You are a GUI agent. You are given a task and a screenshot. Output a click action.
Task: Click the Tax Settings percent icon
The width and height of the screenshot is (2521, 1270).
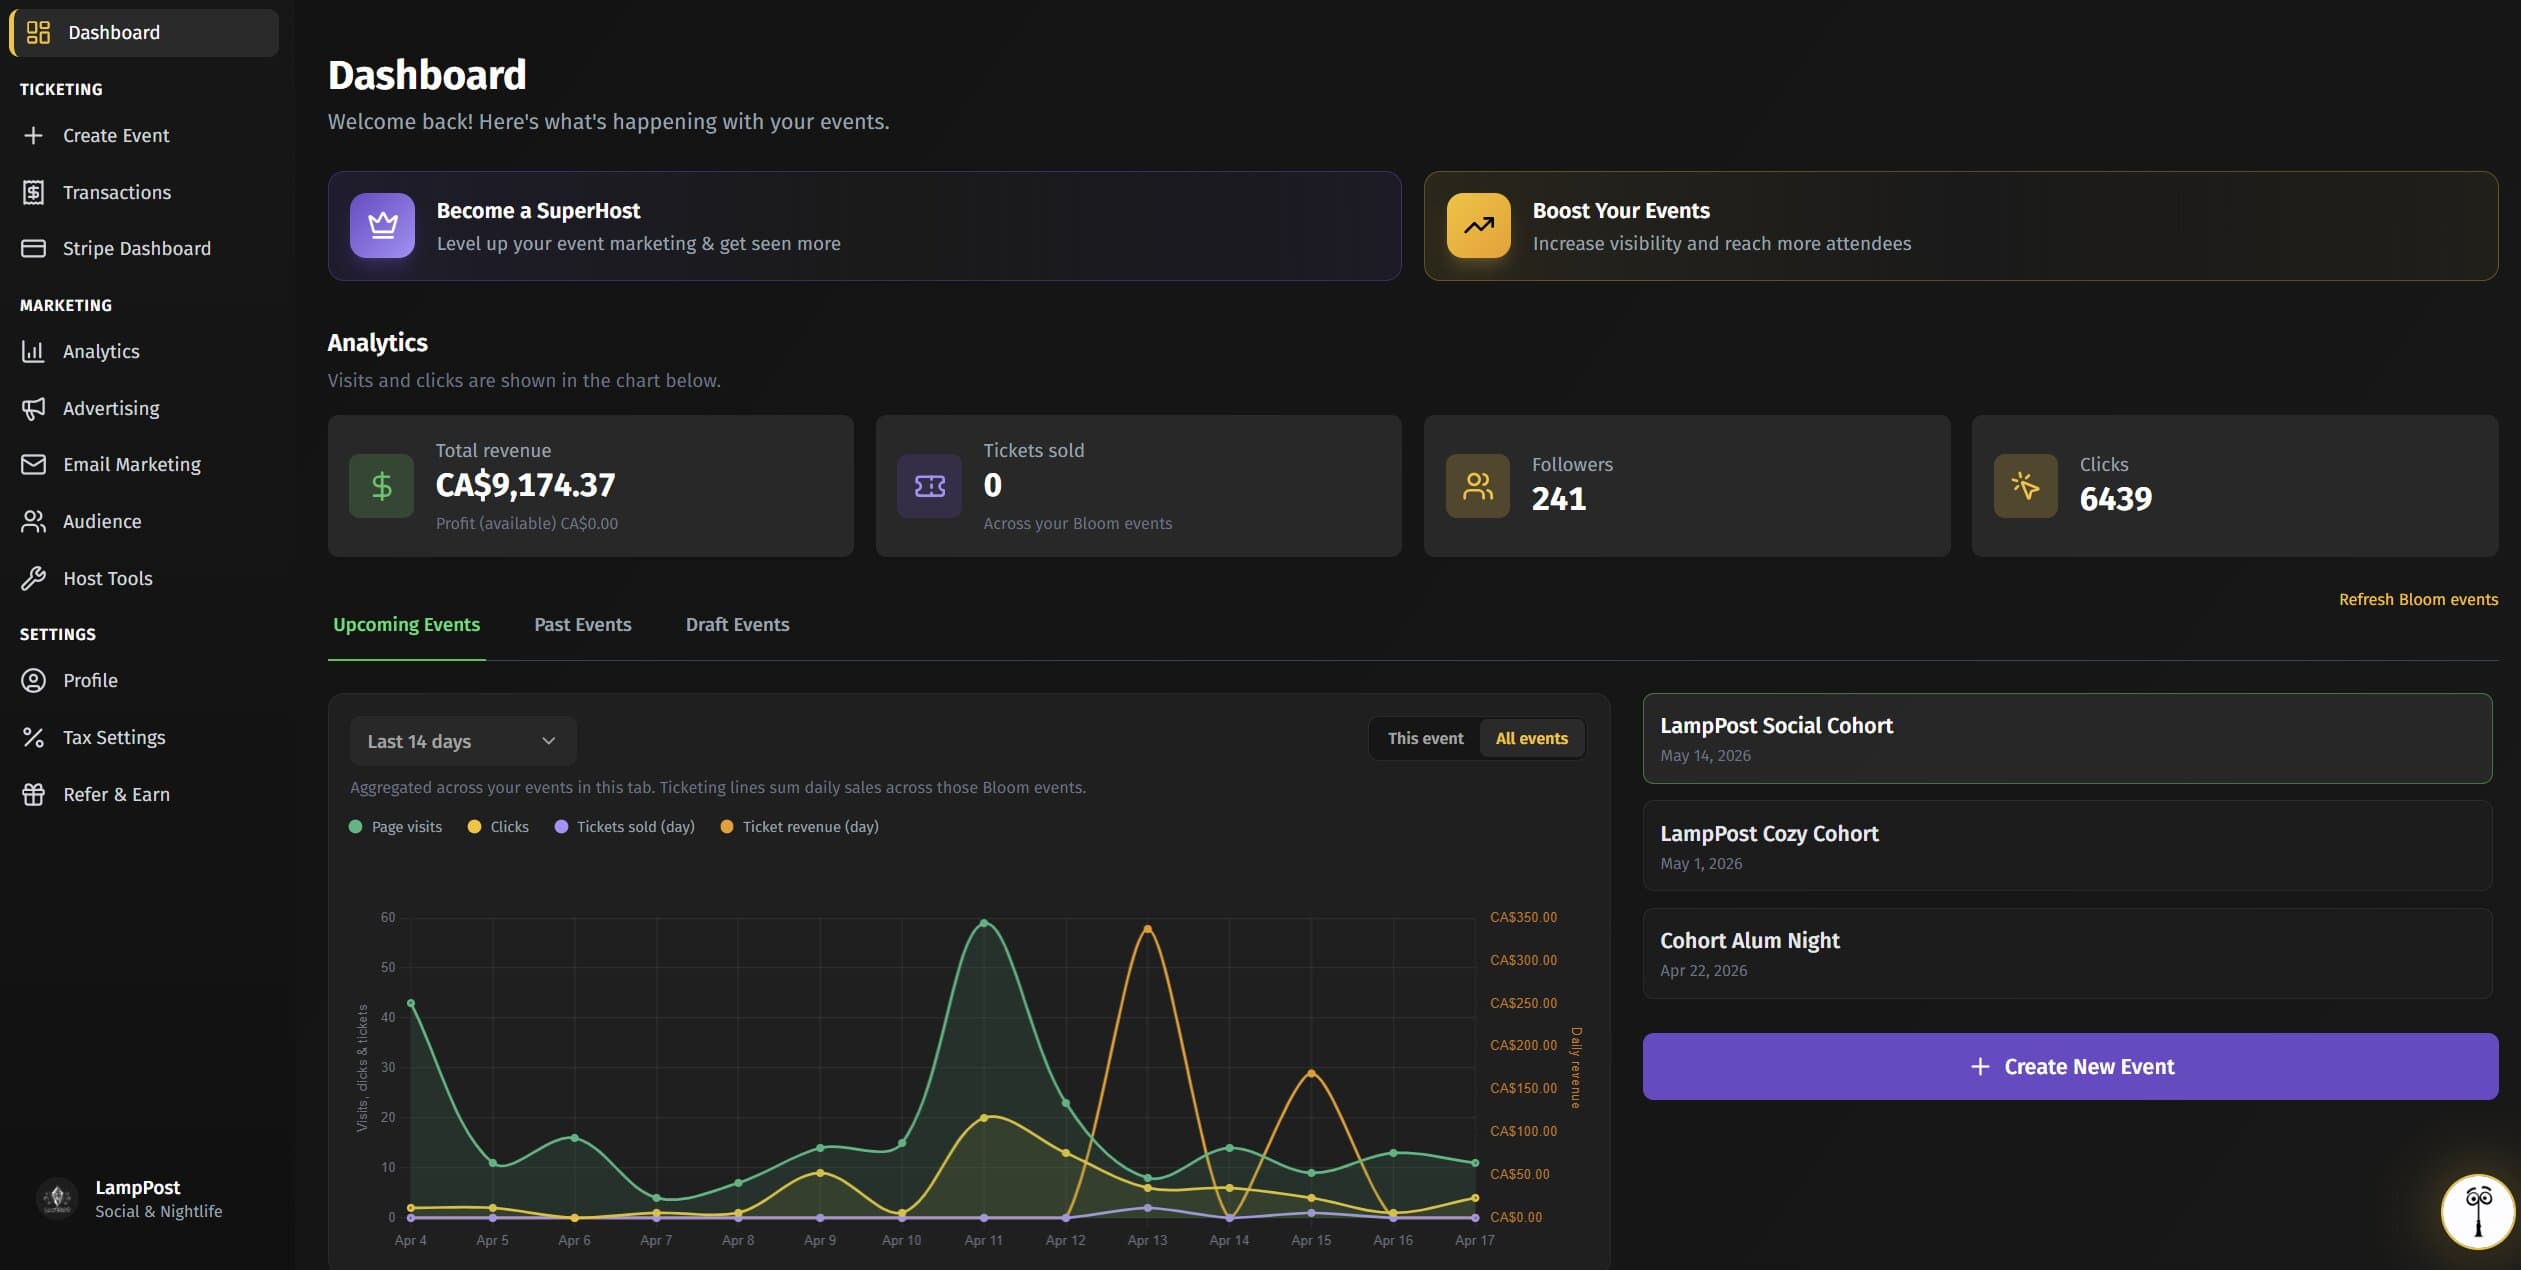coord(33,737)
